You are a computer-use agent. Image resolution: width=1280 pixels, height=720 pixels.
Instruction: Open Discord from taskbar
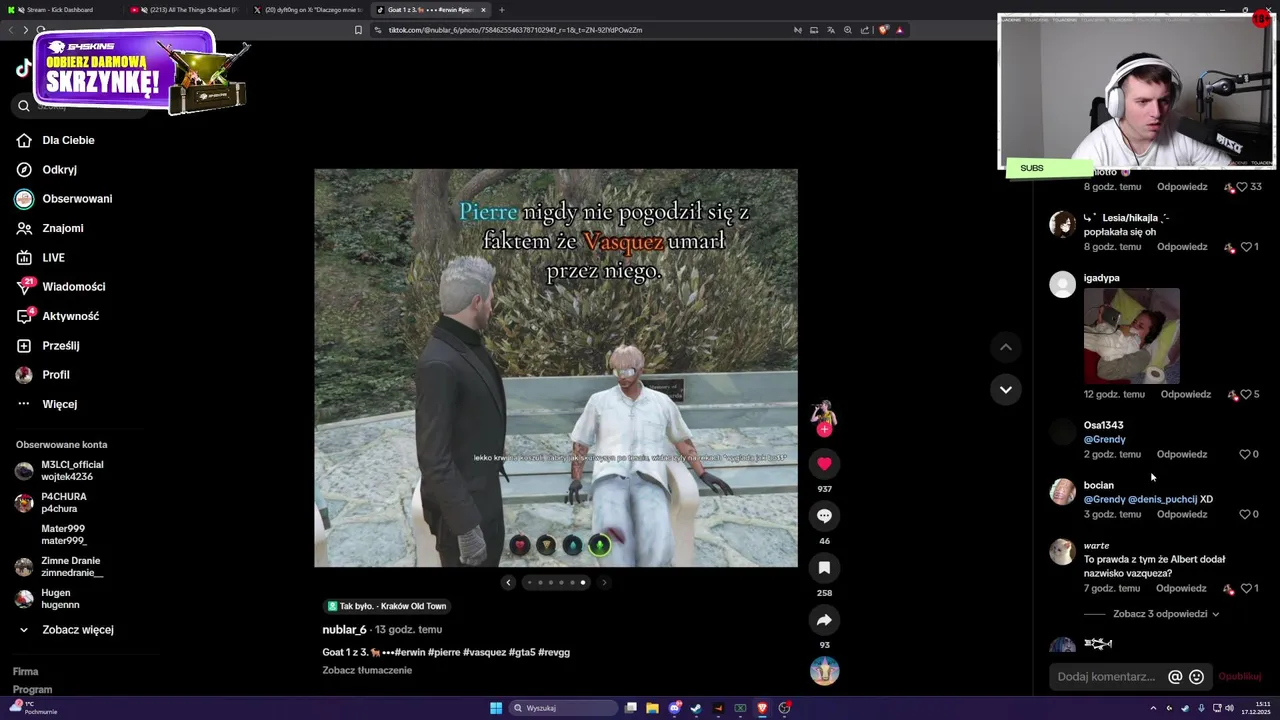pyautogui.click(x=675, y=708)
